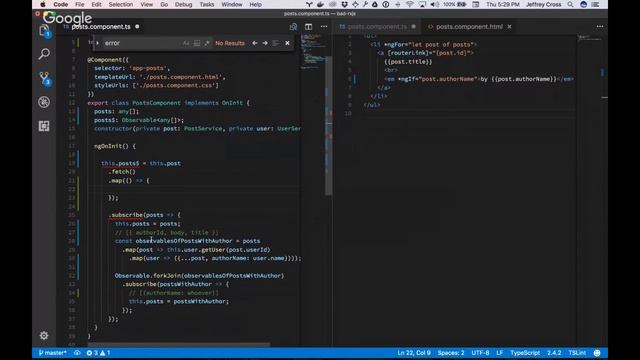Change encoding via 'UTF-8' status item
Screen dimensions: 640x360
(x=480, y=353)
